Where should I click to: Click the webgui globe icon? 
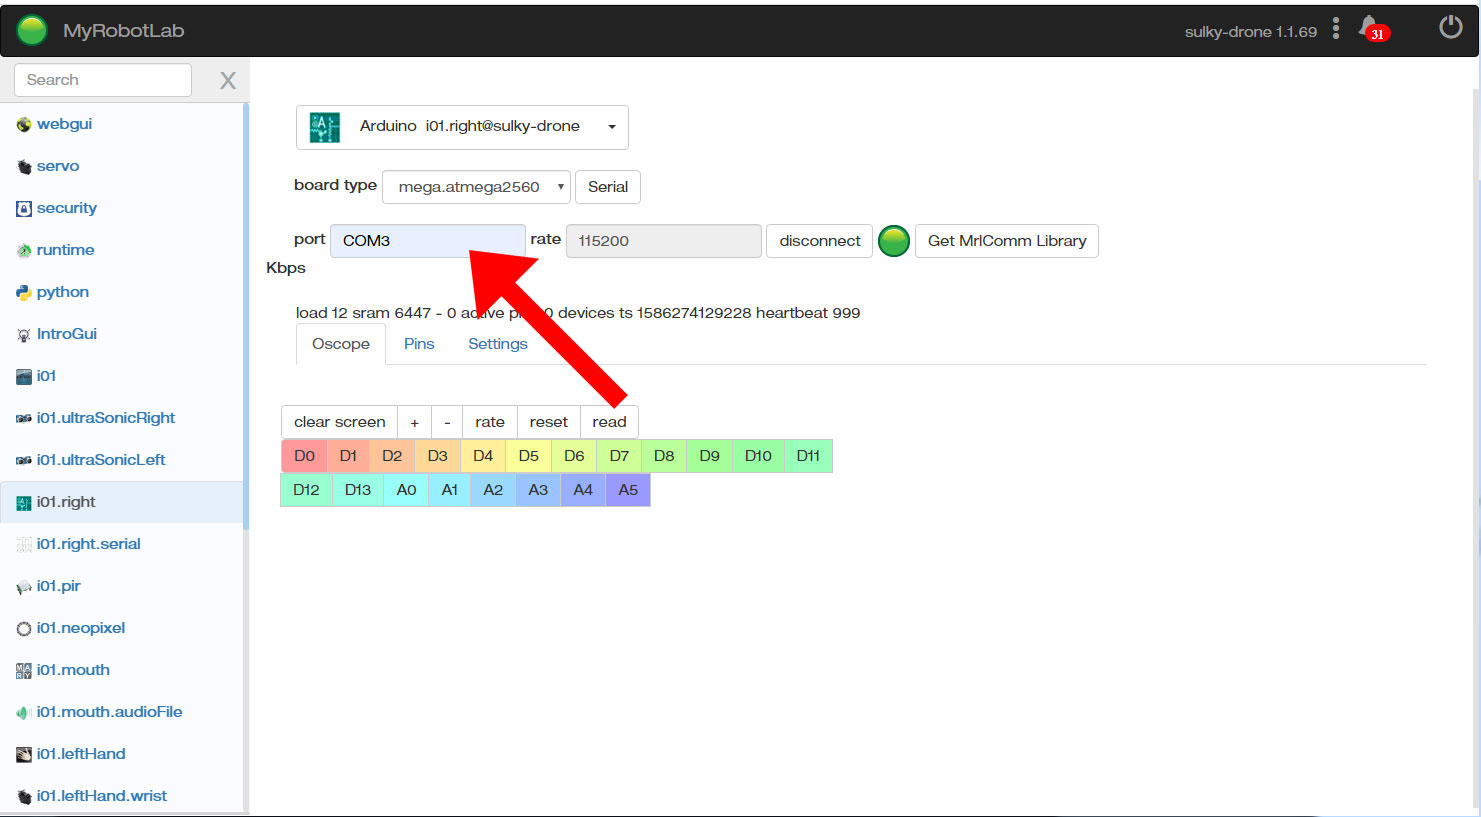click(24, 125)
